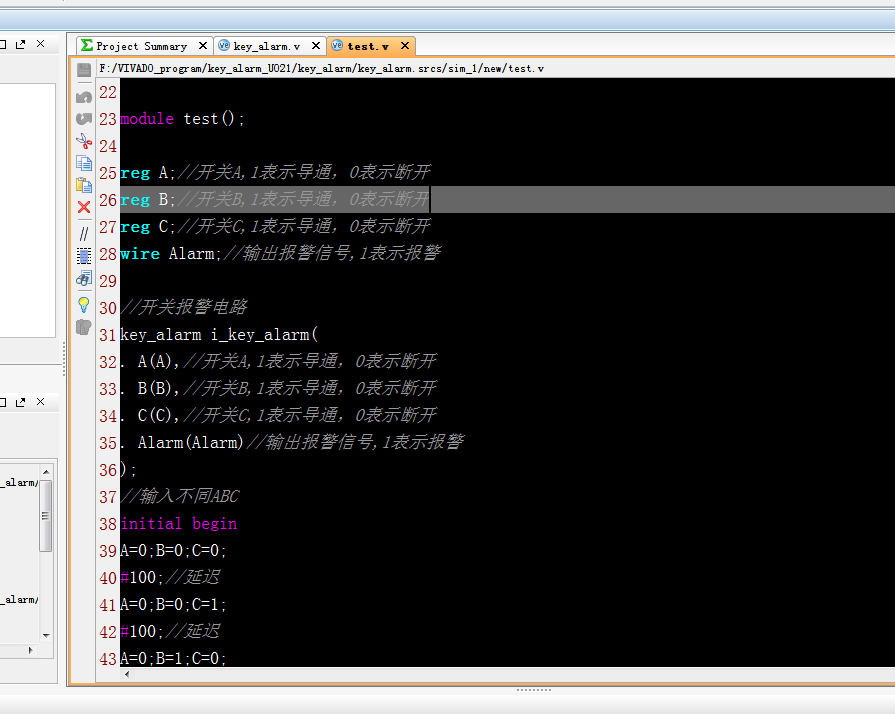Float the lower left panel

coord(21,402)
